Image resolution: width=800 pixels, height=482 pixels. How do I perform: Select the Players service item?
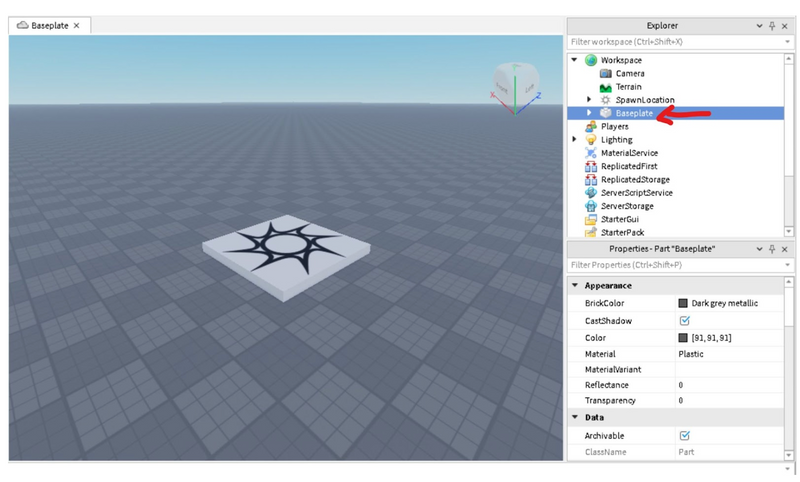[x=614, y=126]
